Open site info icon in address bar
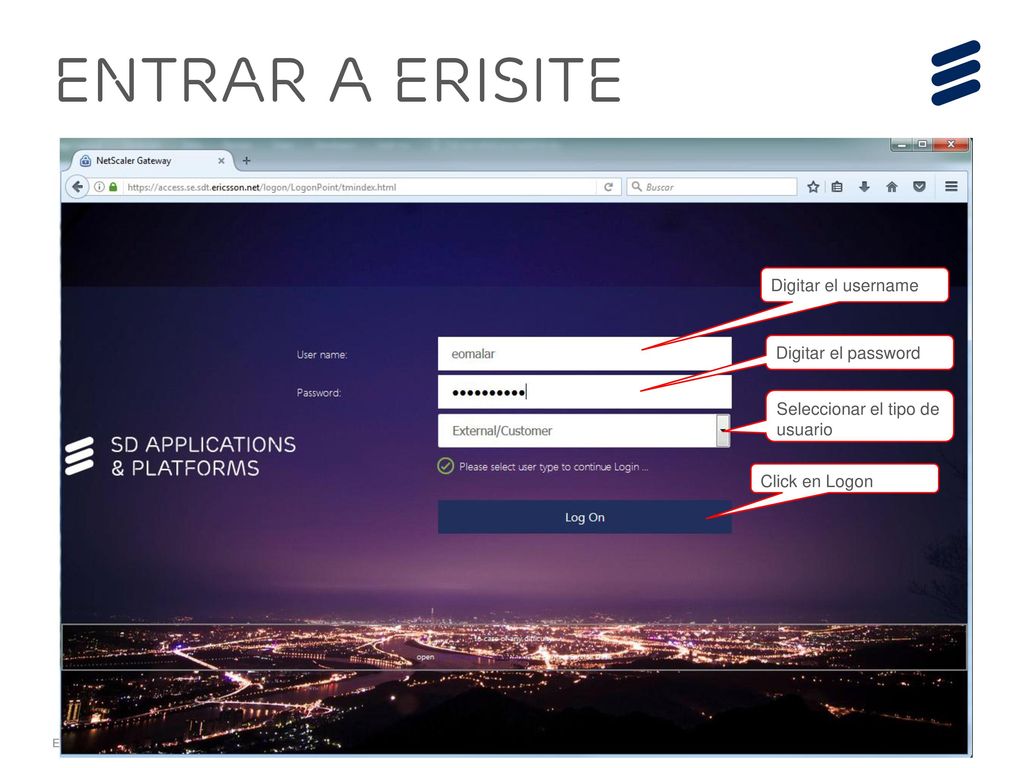The height and width of the screenshot is (768, 1024). point(99,187)
